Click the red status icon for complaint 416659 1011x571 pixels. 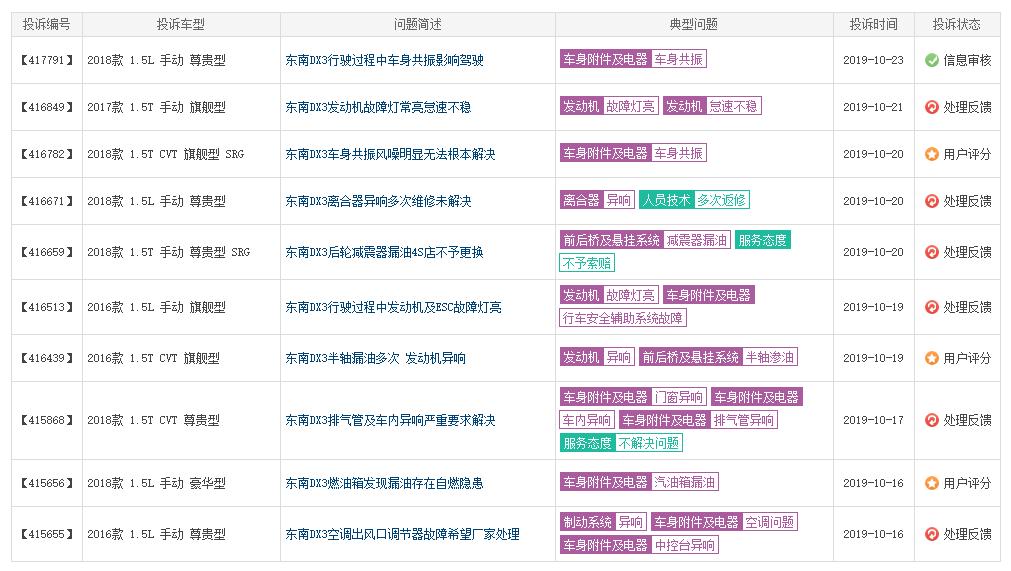932,252
